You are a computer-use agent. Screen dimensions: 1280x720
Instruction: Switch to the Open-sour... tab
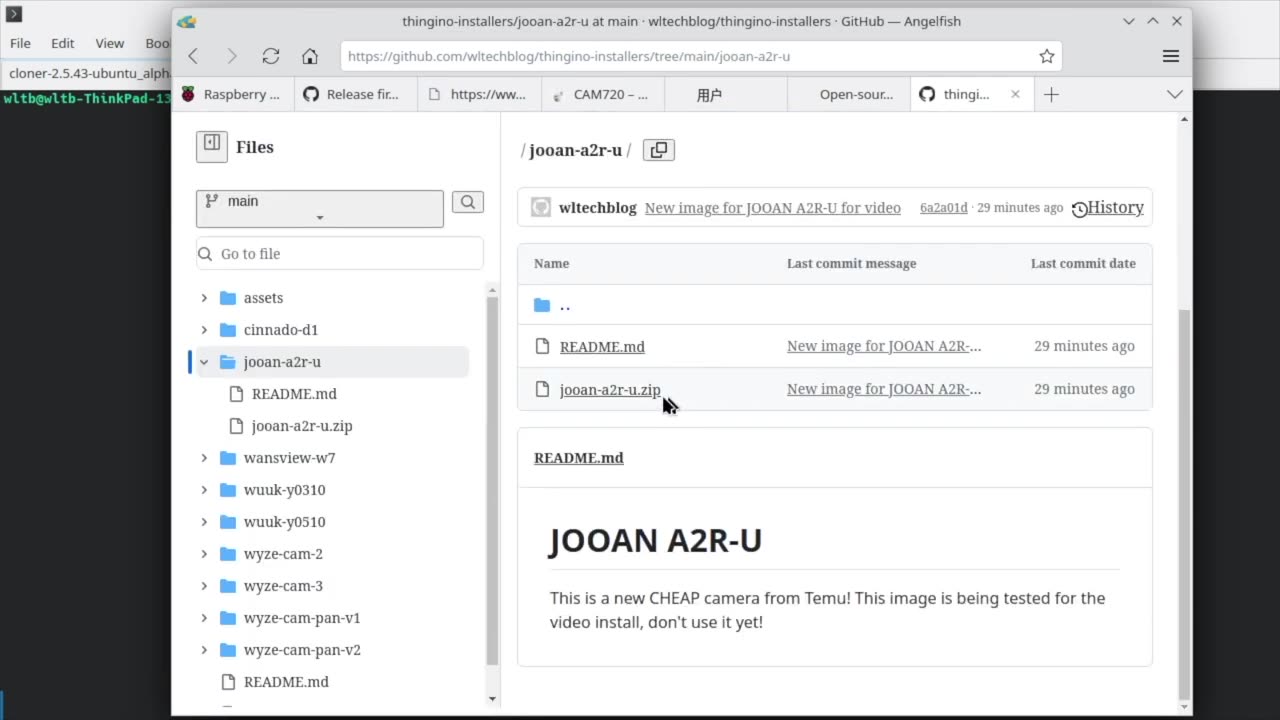(x=848, y=94)
